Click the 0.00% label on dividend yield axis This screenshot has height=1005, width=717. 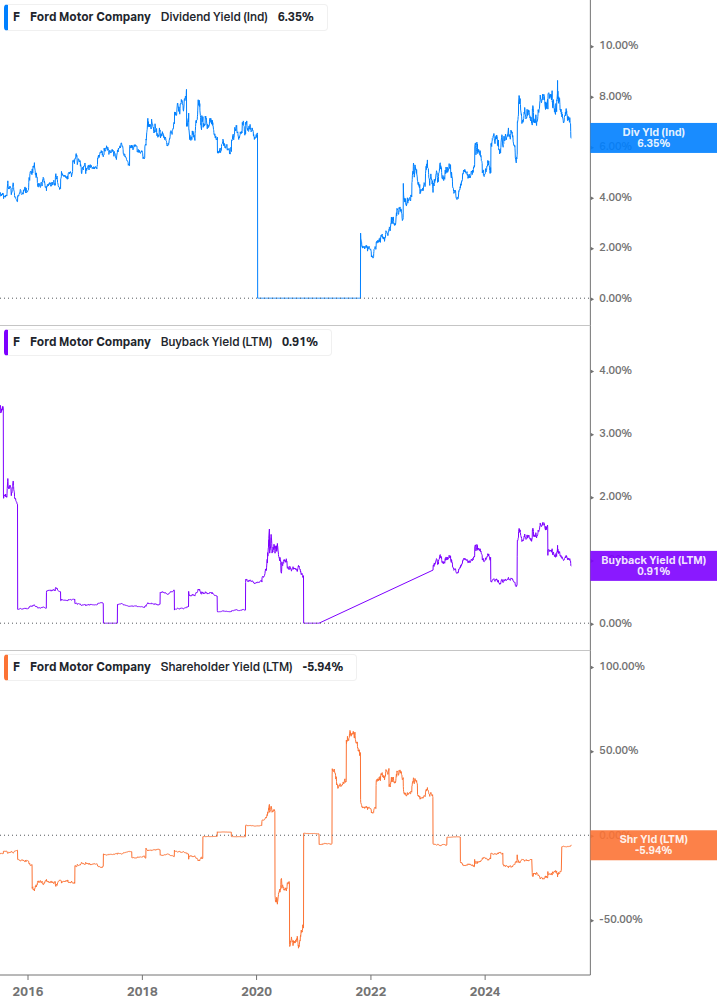coord(615,298)
